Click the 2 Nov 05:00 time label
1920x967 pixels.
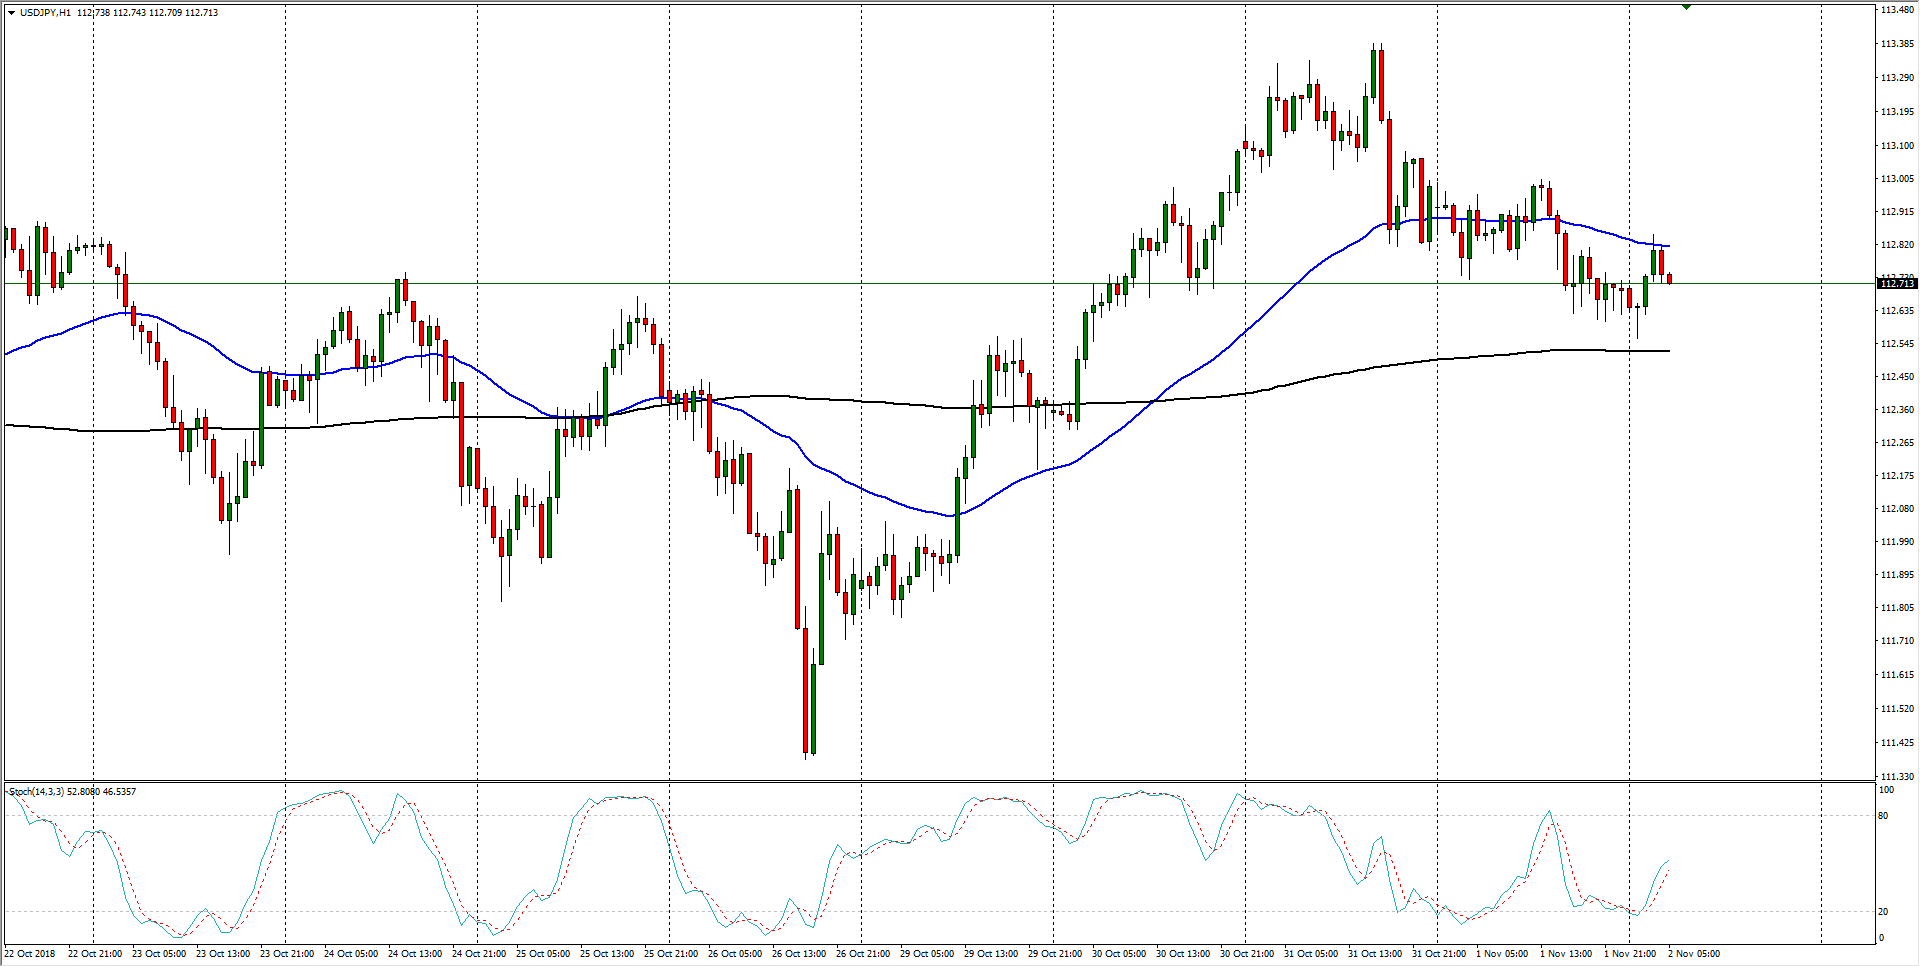pyautogui.click(x=1693, y=953)
